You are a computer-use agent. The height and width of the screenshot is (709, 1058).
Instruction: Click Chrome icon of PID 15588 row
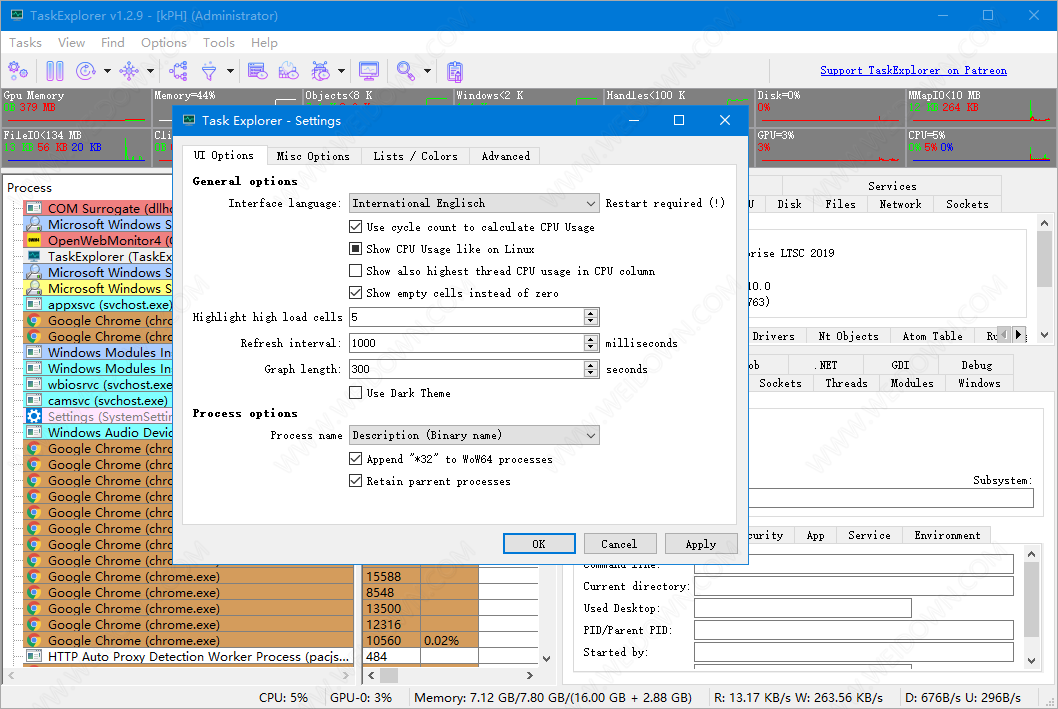[34, 577]
